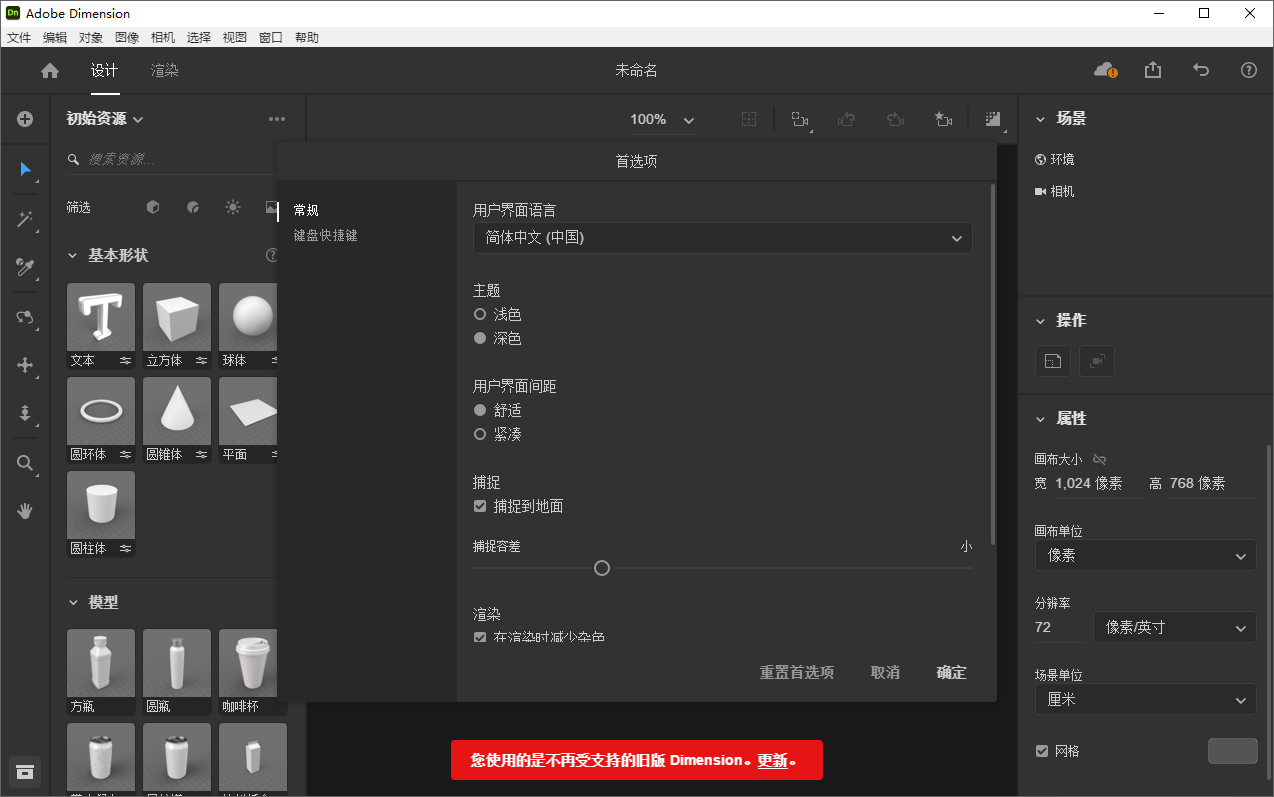Open the camera bookmarks star icon
Screen dimensions: 1274x797
pos(943,119)
